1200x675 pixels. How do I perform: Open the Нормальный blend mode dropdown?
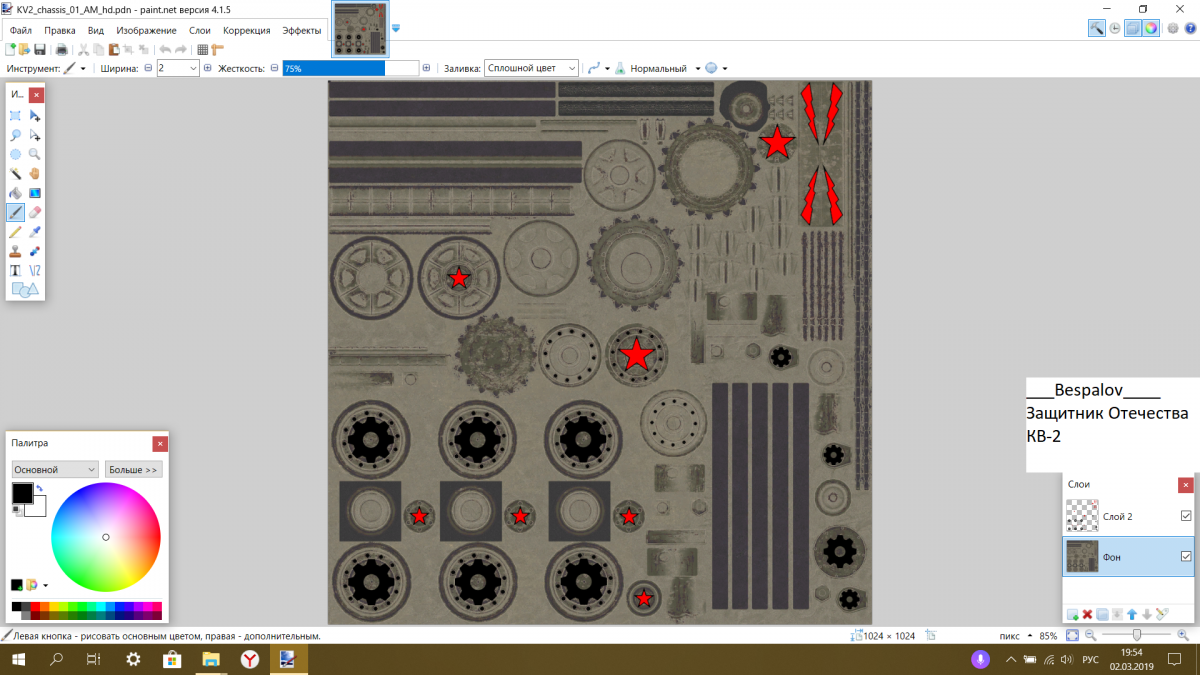(698, 68)
